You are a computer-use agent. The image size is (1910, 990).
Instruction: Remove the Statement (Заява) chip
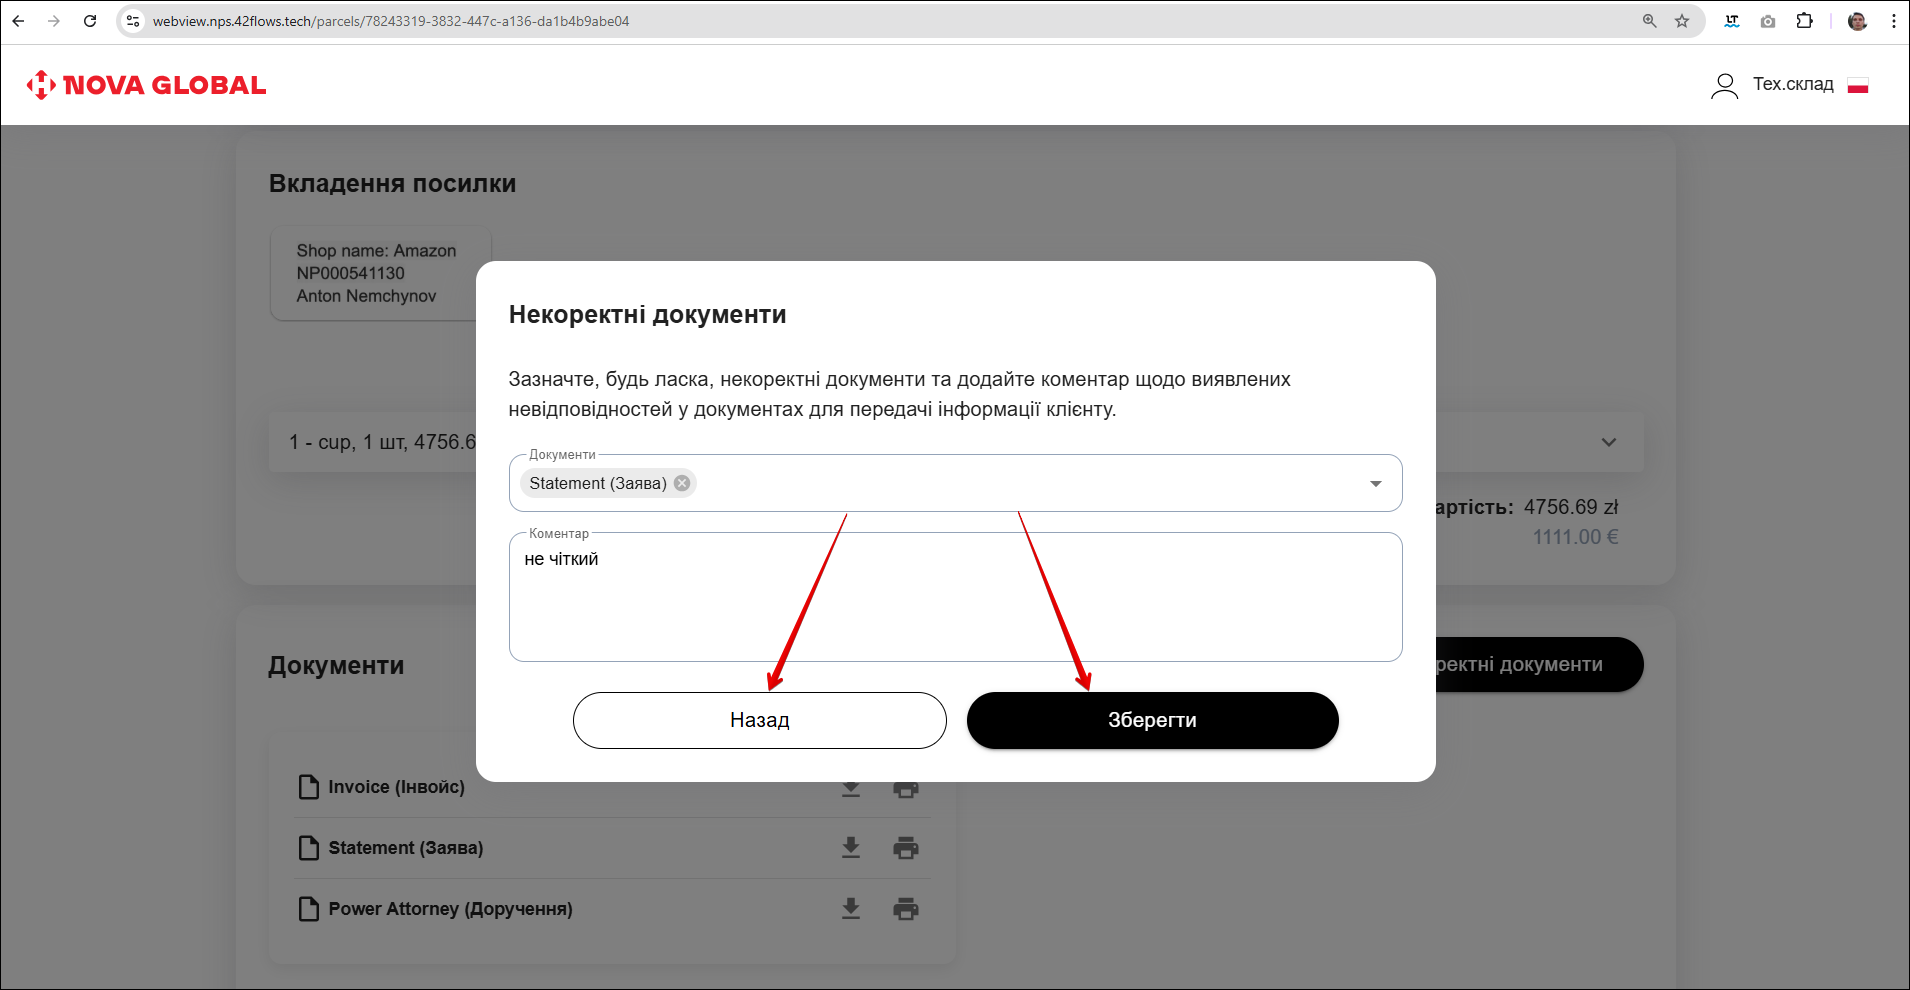click(x=682, y=483)
